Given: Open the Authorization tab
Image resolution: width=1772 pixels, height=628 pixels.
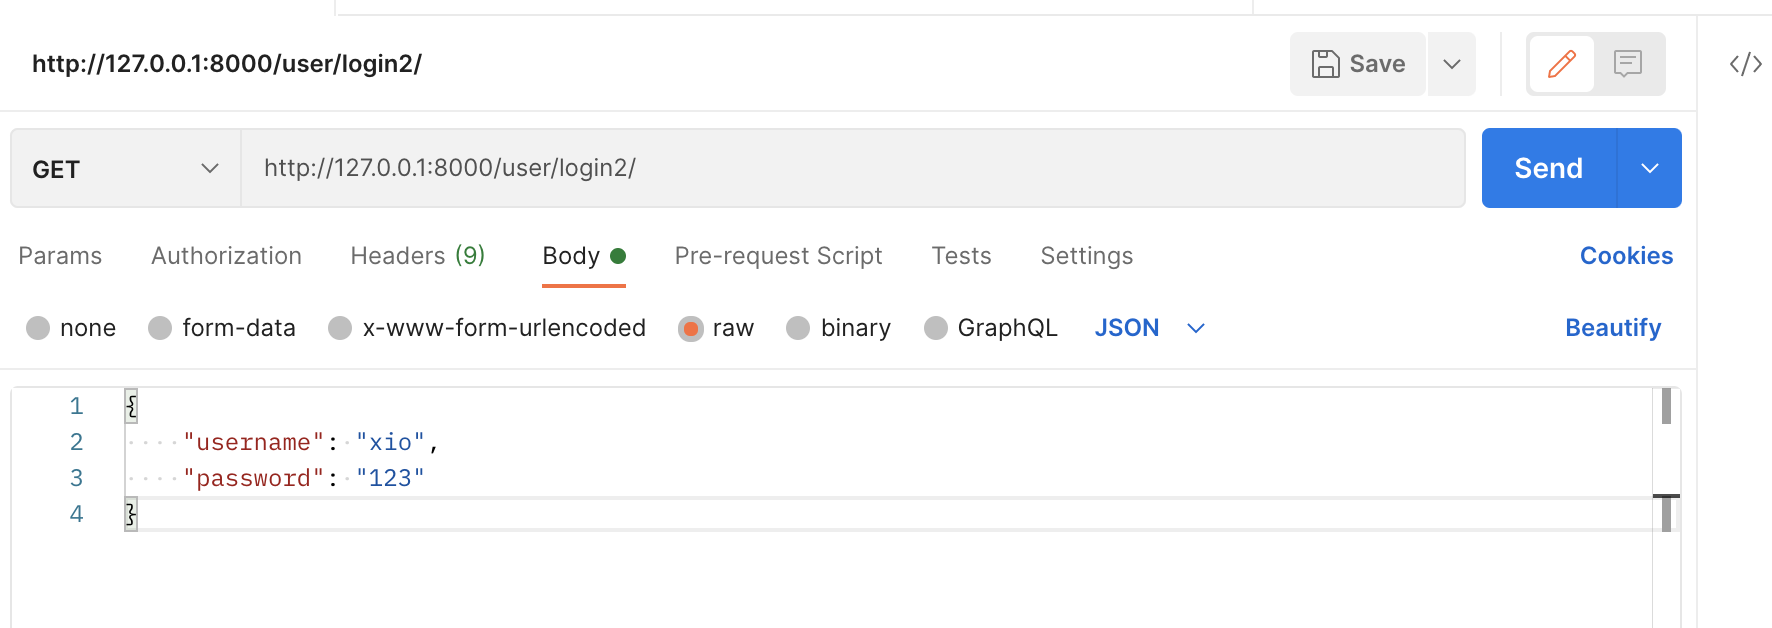Looking at the screenshot, I should [226, 256].
